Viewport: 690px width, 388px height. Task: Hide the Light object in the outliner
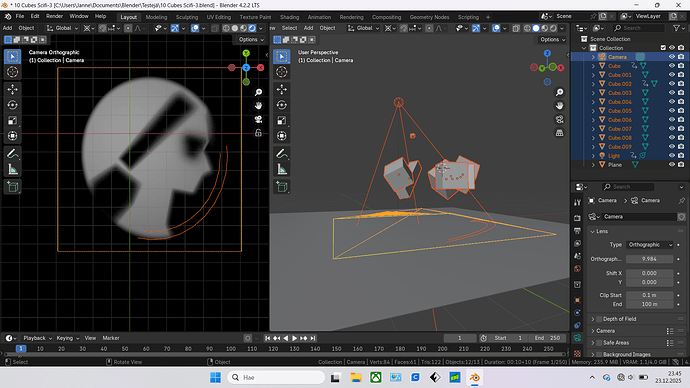672,155
